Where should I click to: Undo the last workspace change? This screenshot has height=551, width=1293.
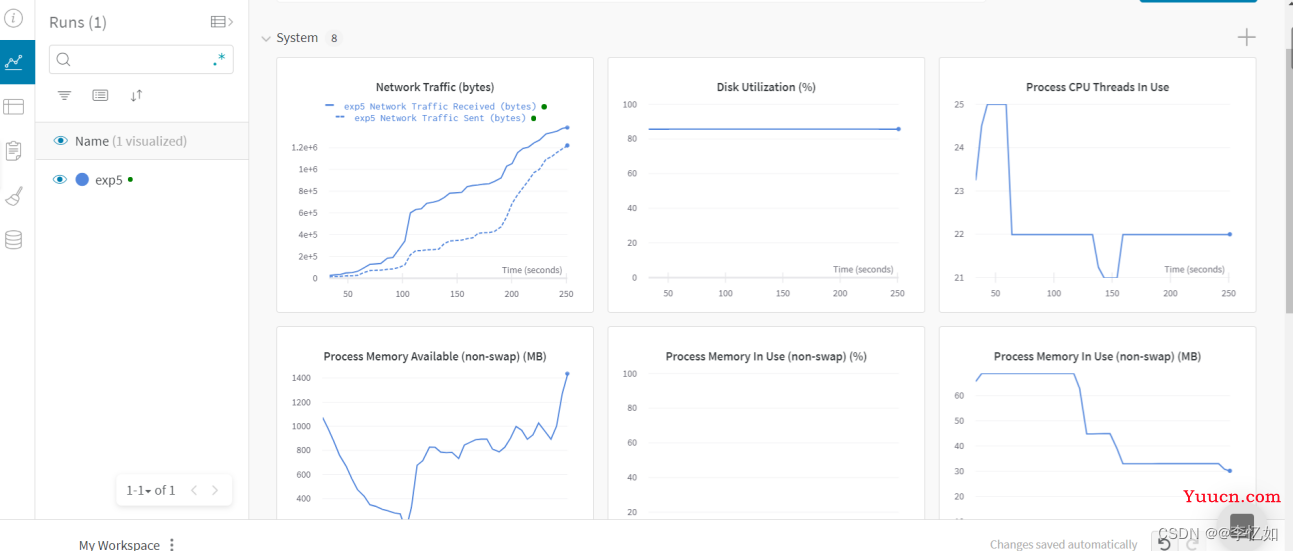coord(1164,543)
